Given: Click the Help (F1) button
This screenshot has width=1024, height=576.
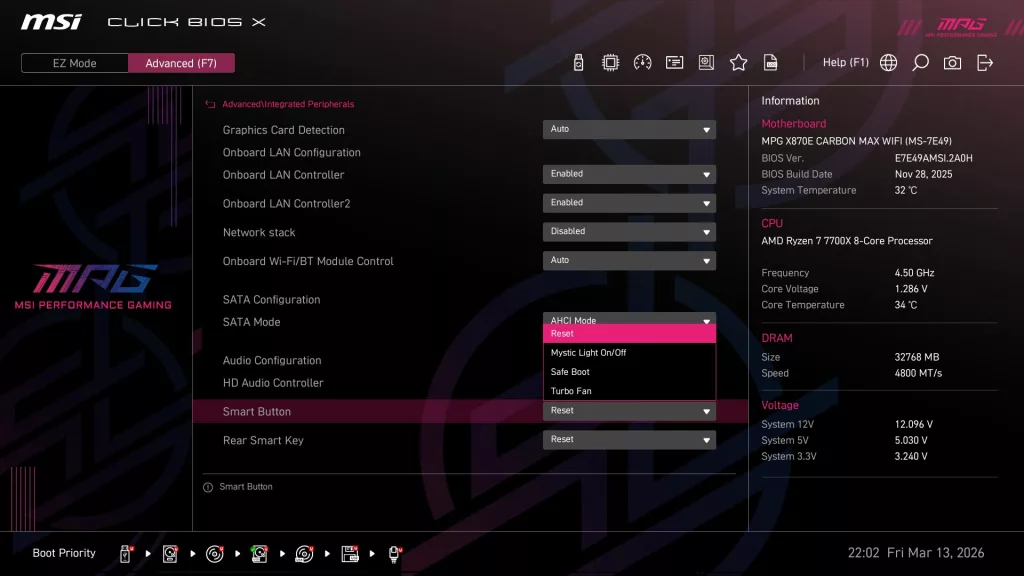Looking at the screenshot, I should tap(846, 62).
